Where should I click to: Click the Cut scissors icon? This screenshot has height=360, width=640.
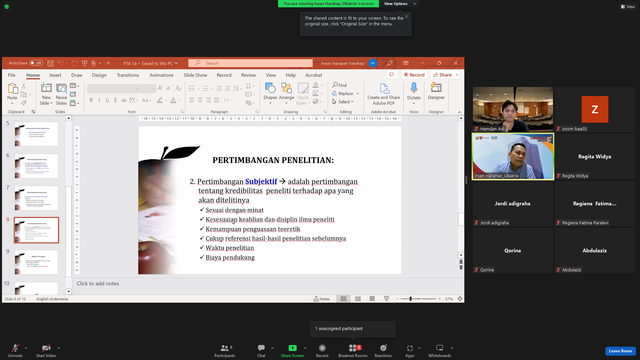pyautogui.click(x=24, y=86)
